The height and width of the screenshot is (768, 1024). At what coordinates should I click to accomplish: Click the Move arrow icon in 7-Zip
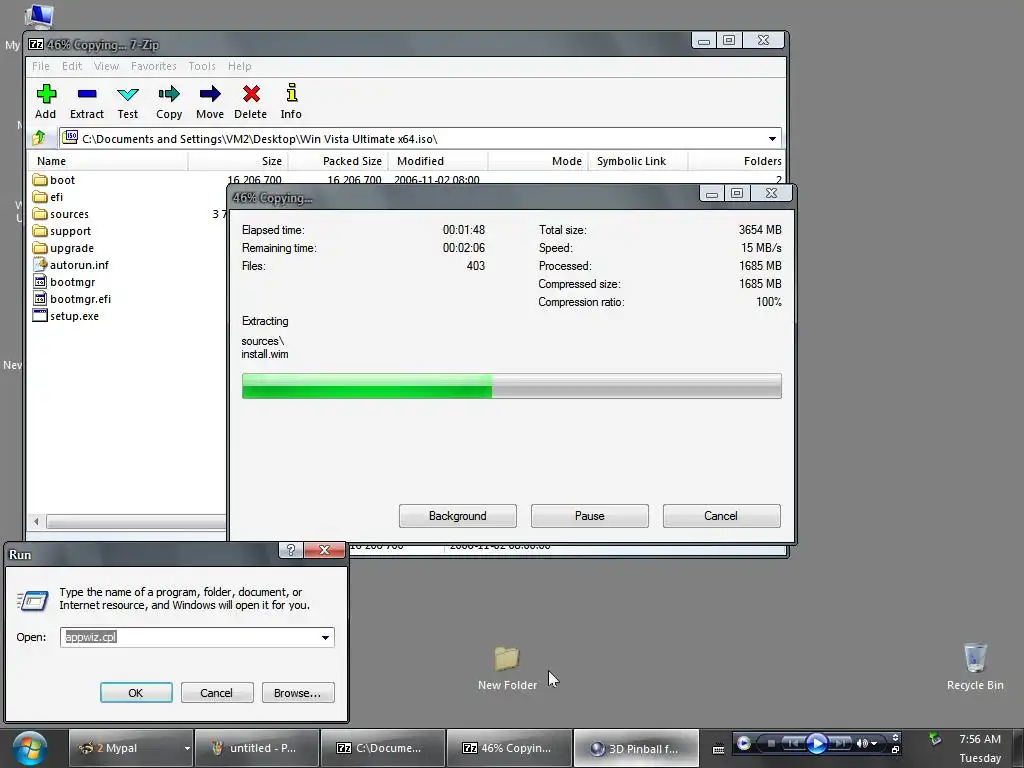210,94
